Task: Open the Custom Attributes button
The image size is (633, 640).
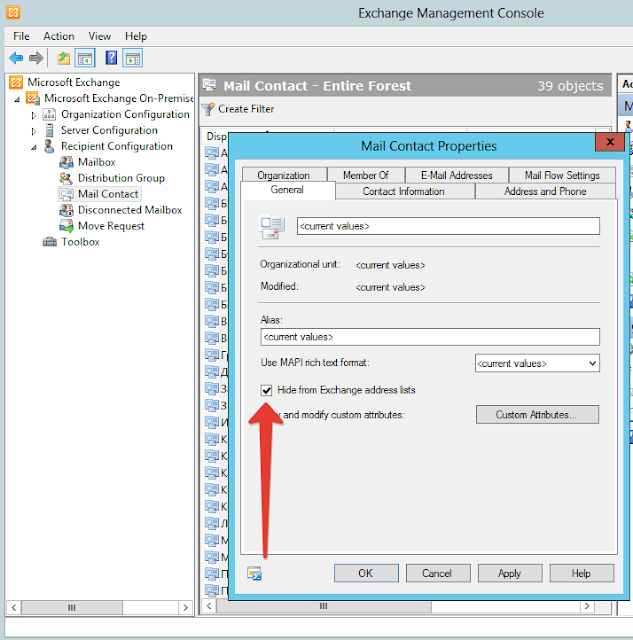Action: pyautogui.click(x=537, y=414)
